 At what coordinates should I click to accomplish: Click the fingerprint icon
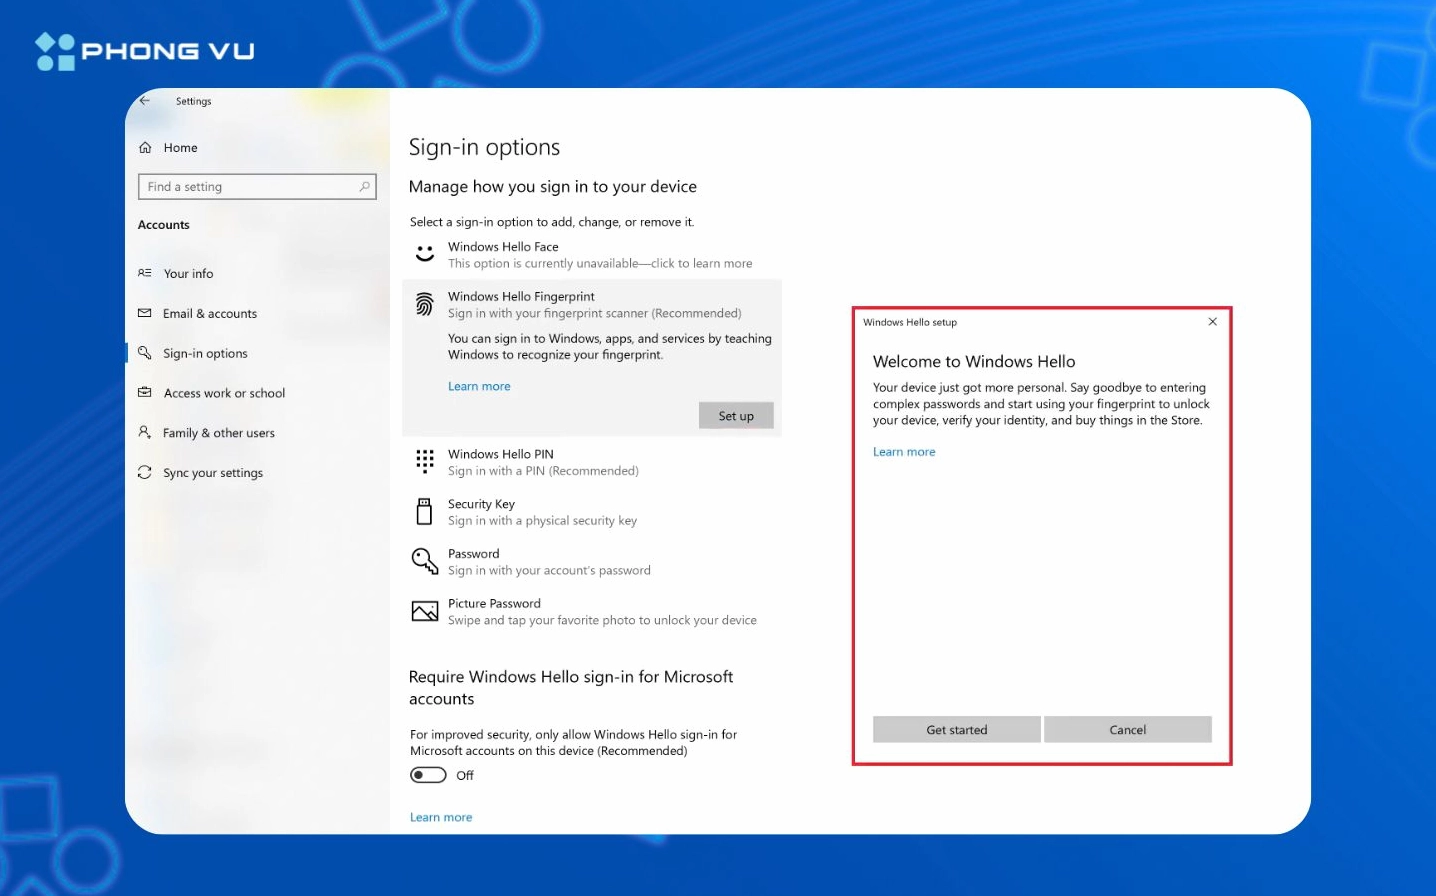point(425,304)
